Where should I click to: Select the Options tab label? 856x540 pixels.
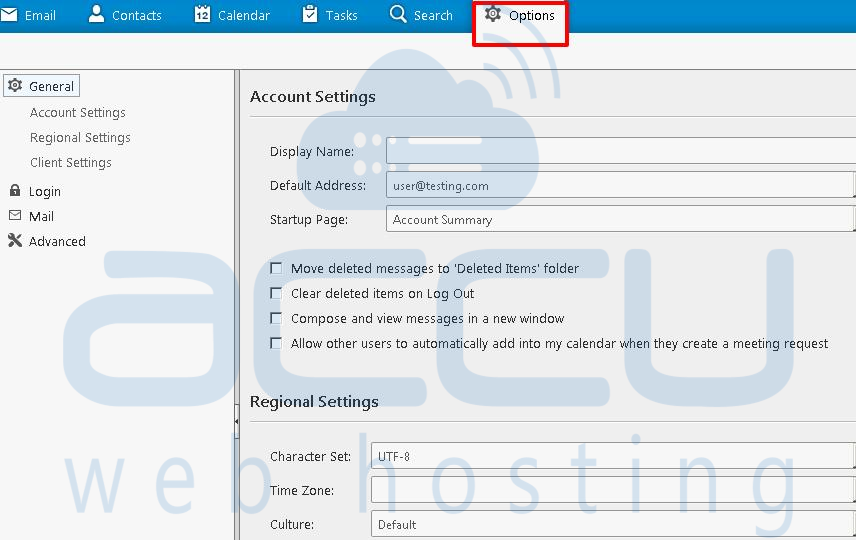click(532, 15)
